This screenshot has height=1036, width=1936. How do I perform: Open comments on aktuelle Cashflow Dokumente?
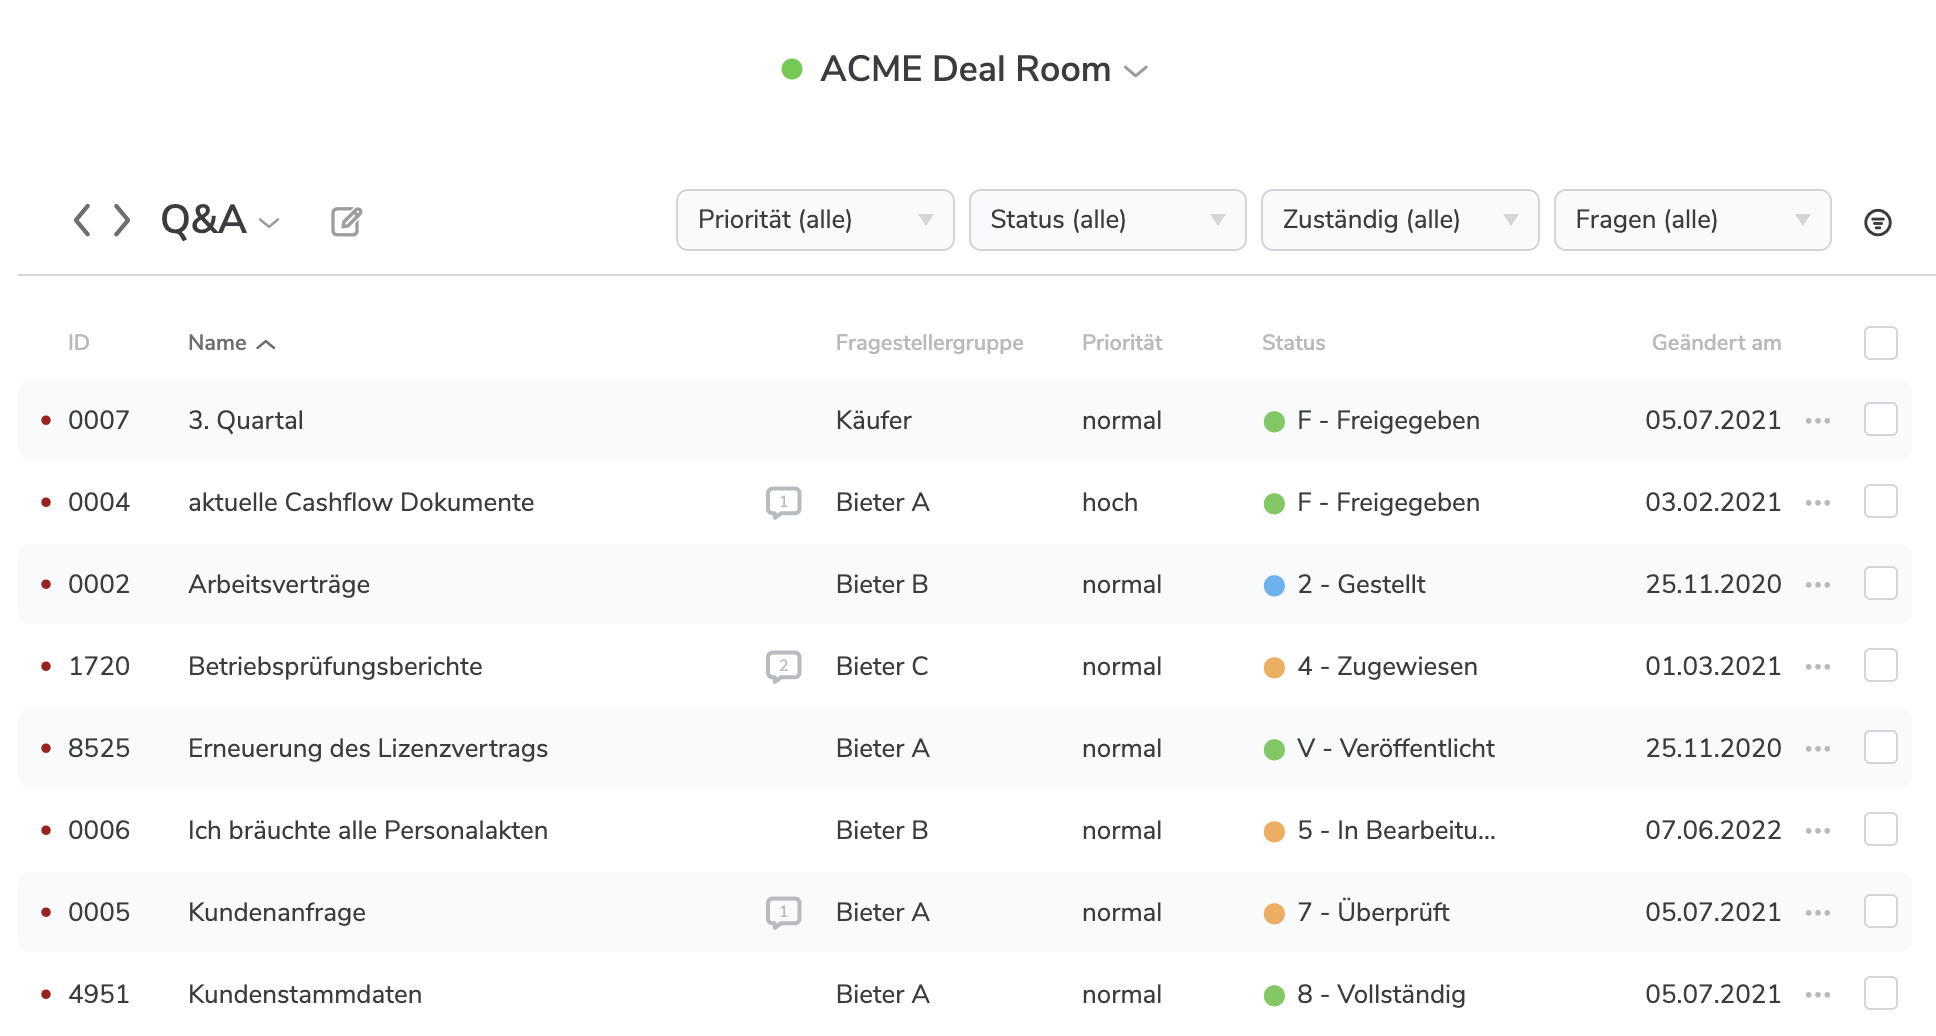783,502
